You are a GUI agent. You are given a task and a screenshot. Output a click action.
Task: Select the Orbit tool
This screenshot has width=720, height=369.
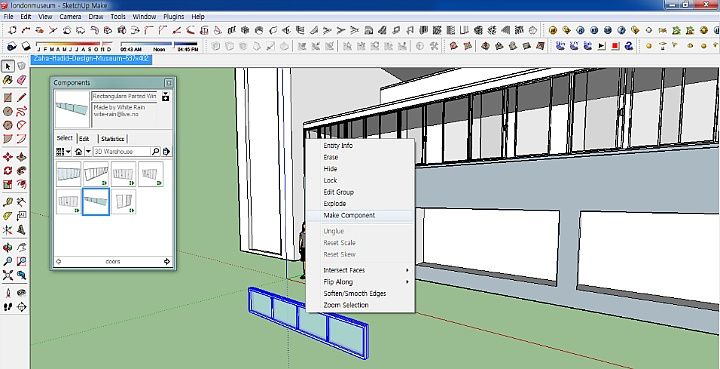click(x=8, y=248)
